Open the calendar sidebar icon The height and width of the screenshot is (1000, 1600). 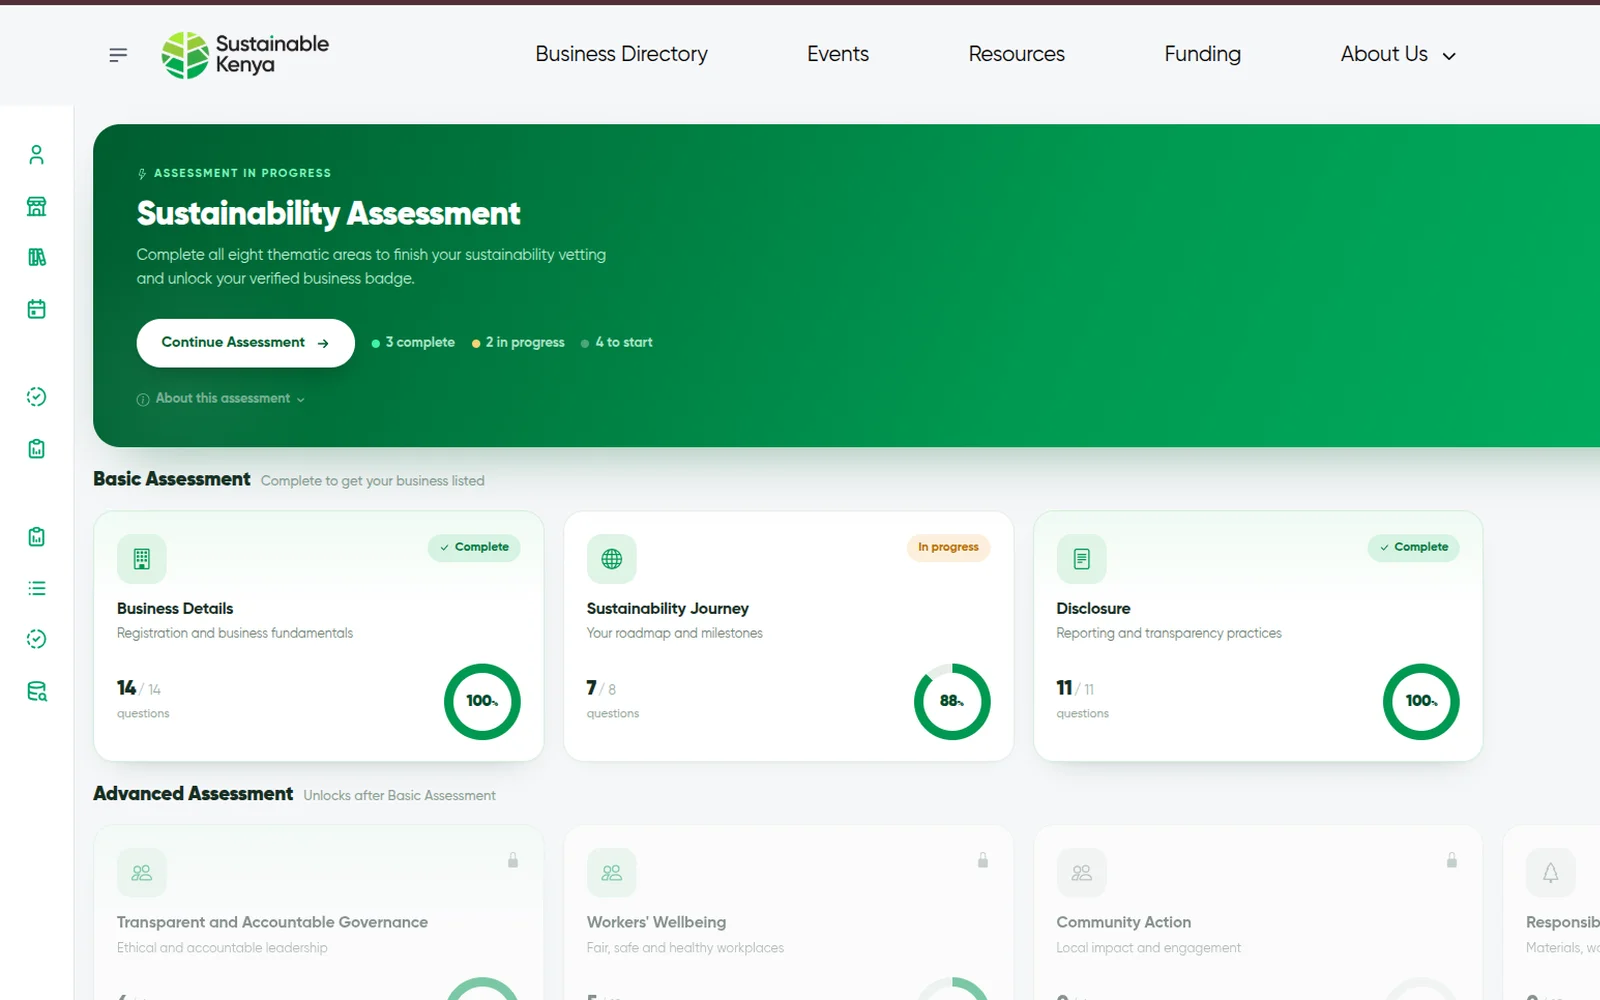pos(37,309)
